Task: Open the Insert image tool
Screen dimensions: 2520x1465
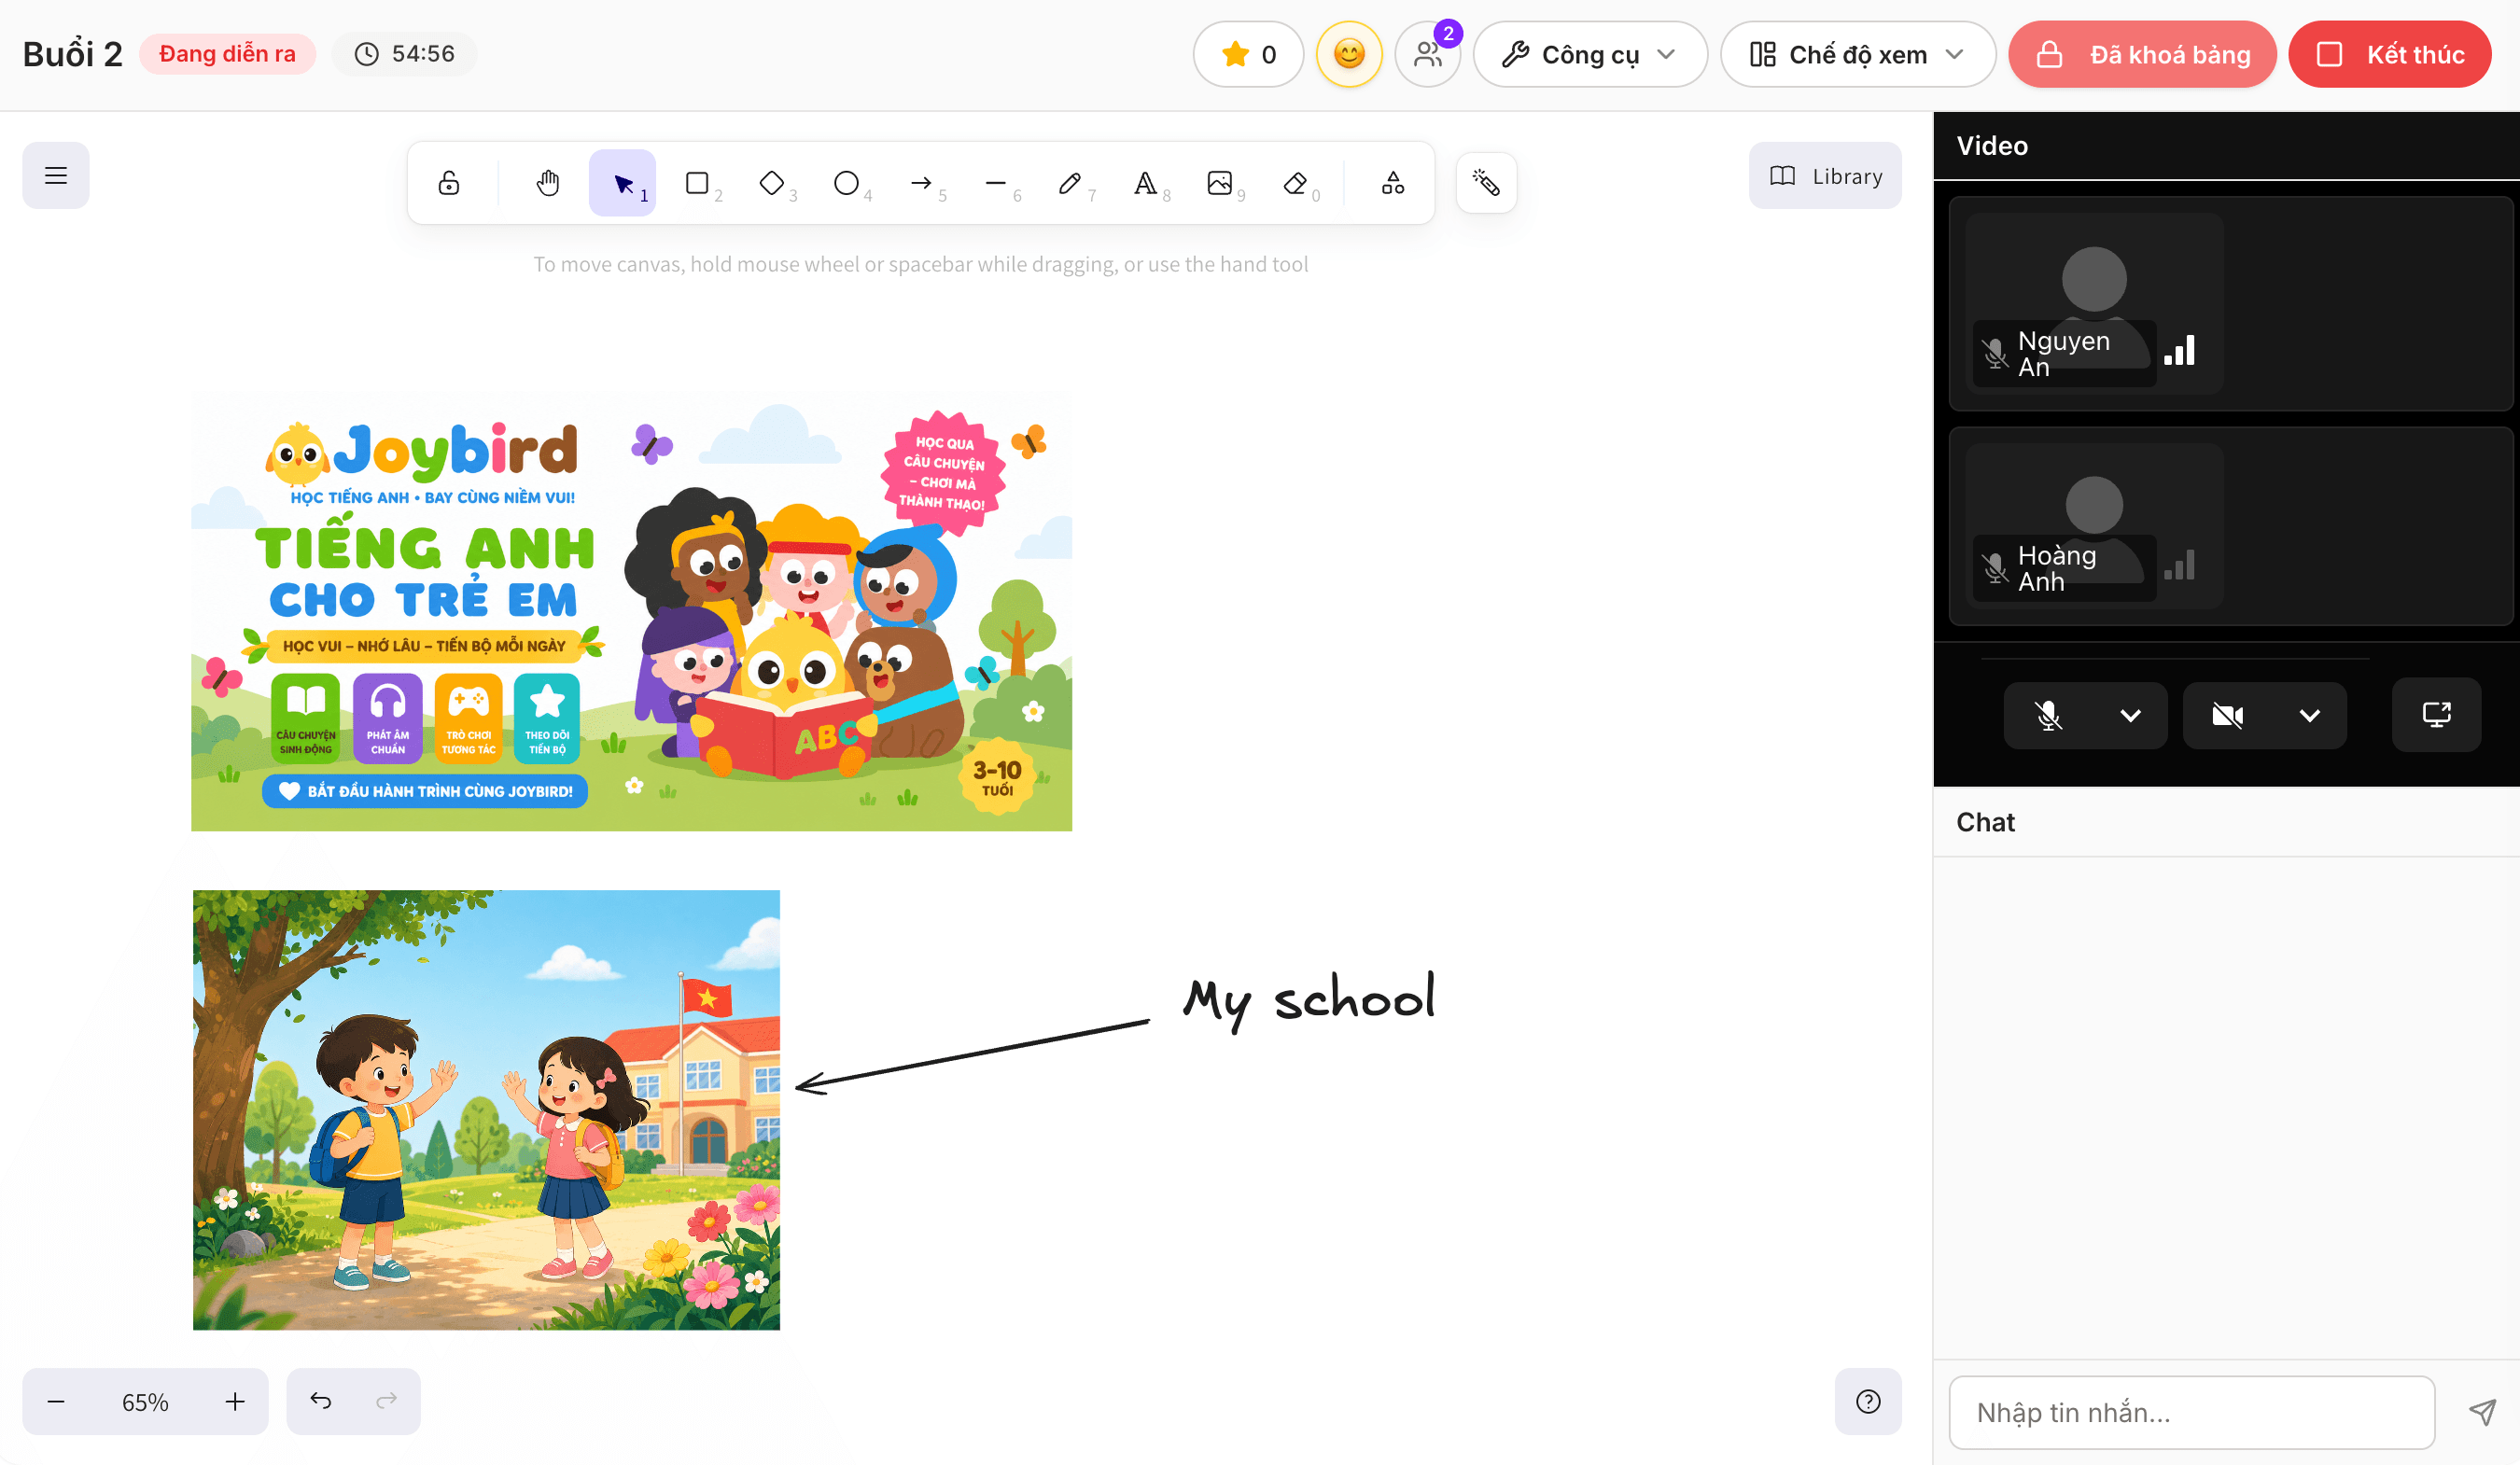Action: [1220, 183]
